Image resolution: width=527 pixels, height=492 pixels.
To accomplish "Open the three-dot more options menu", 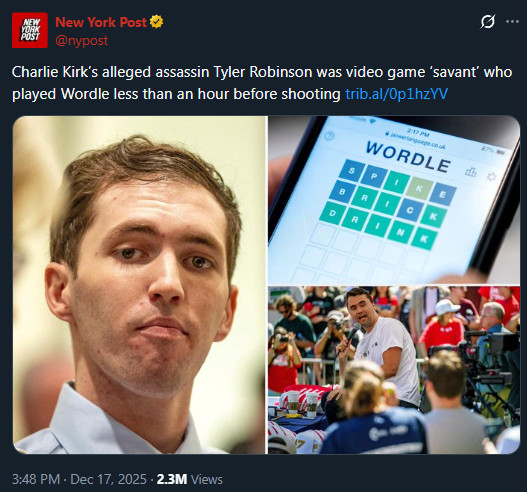I will click(512, 22).
